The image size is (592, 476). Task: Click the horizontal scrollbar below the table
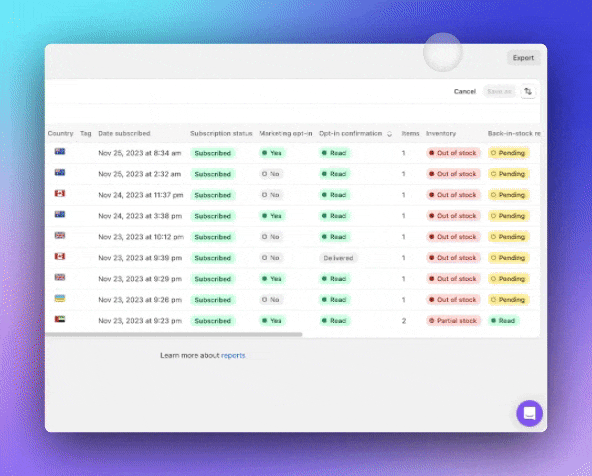click(174, 334)
